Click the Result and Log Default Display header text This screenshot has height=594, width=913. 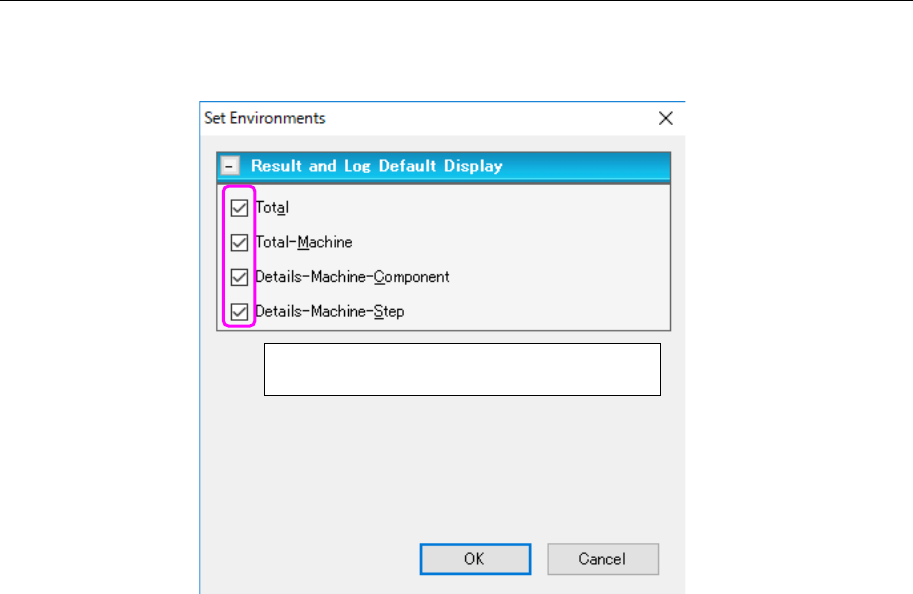pyautogui.click(x=376, y=166)
